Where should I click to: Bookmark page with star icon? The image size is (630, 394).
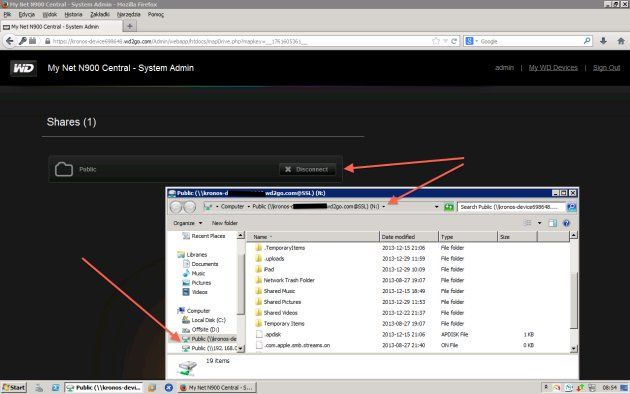(436, 41)
